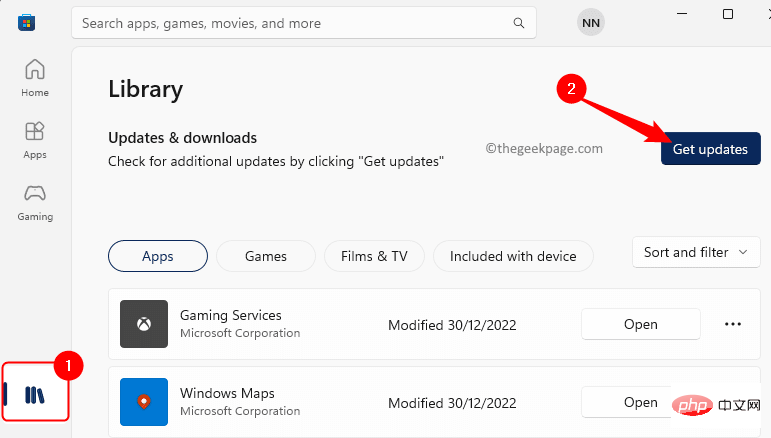Click Gaming Services Modified 30/12/2022 text
This screenshot has height=438, width=771.
(x=452, y=325)
